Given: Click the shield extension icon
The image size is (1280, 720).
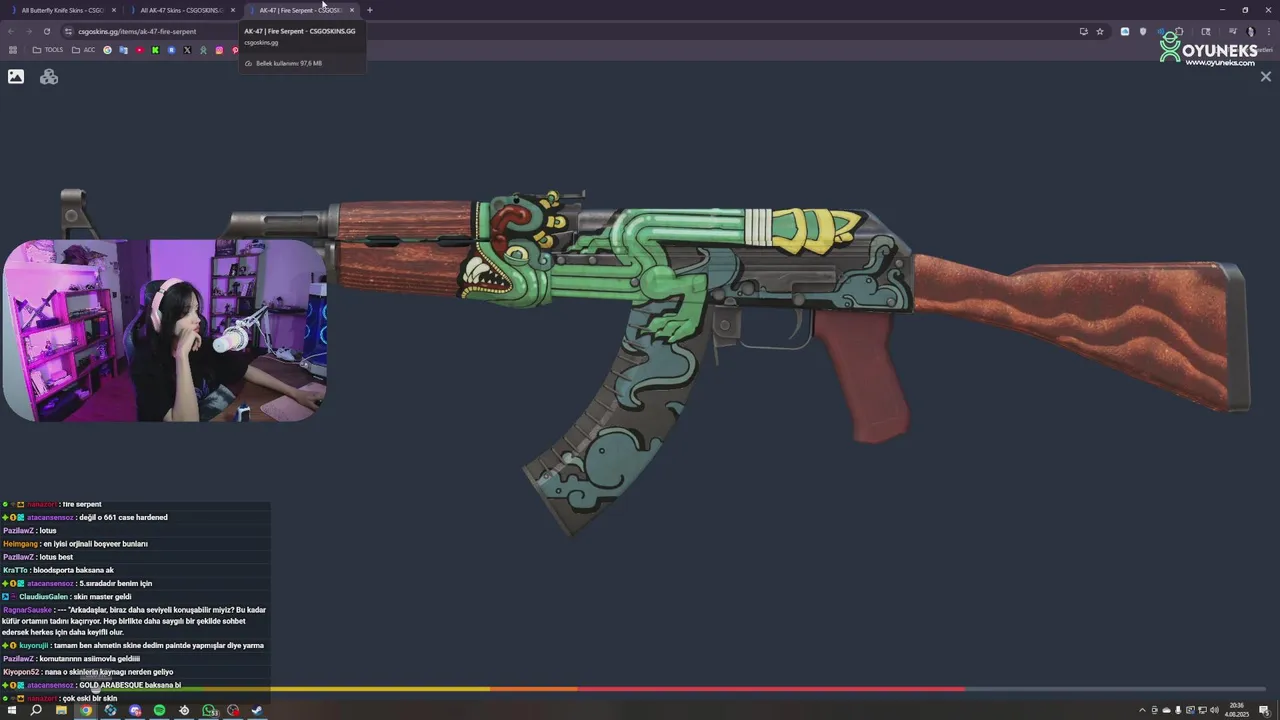Looking at the screenshot, I should pos(1143,31).
